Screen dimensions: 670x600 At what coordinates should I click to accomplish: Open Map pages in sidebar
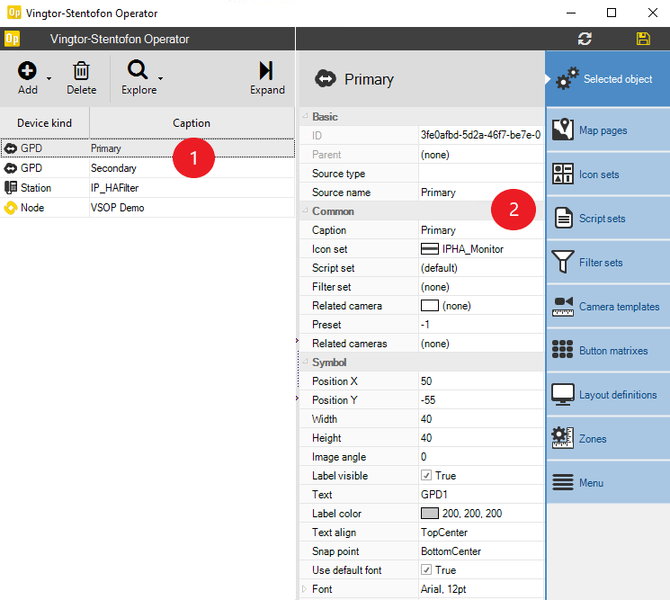coord(607,131)
